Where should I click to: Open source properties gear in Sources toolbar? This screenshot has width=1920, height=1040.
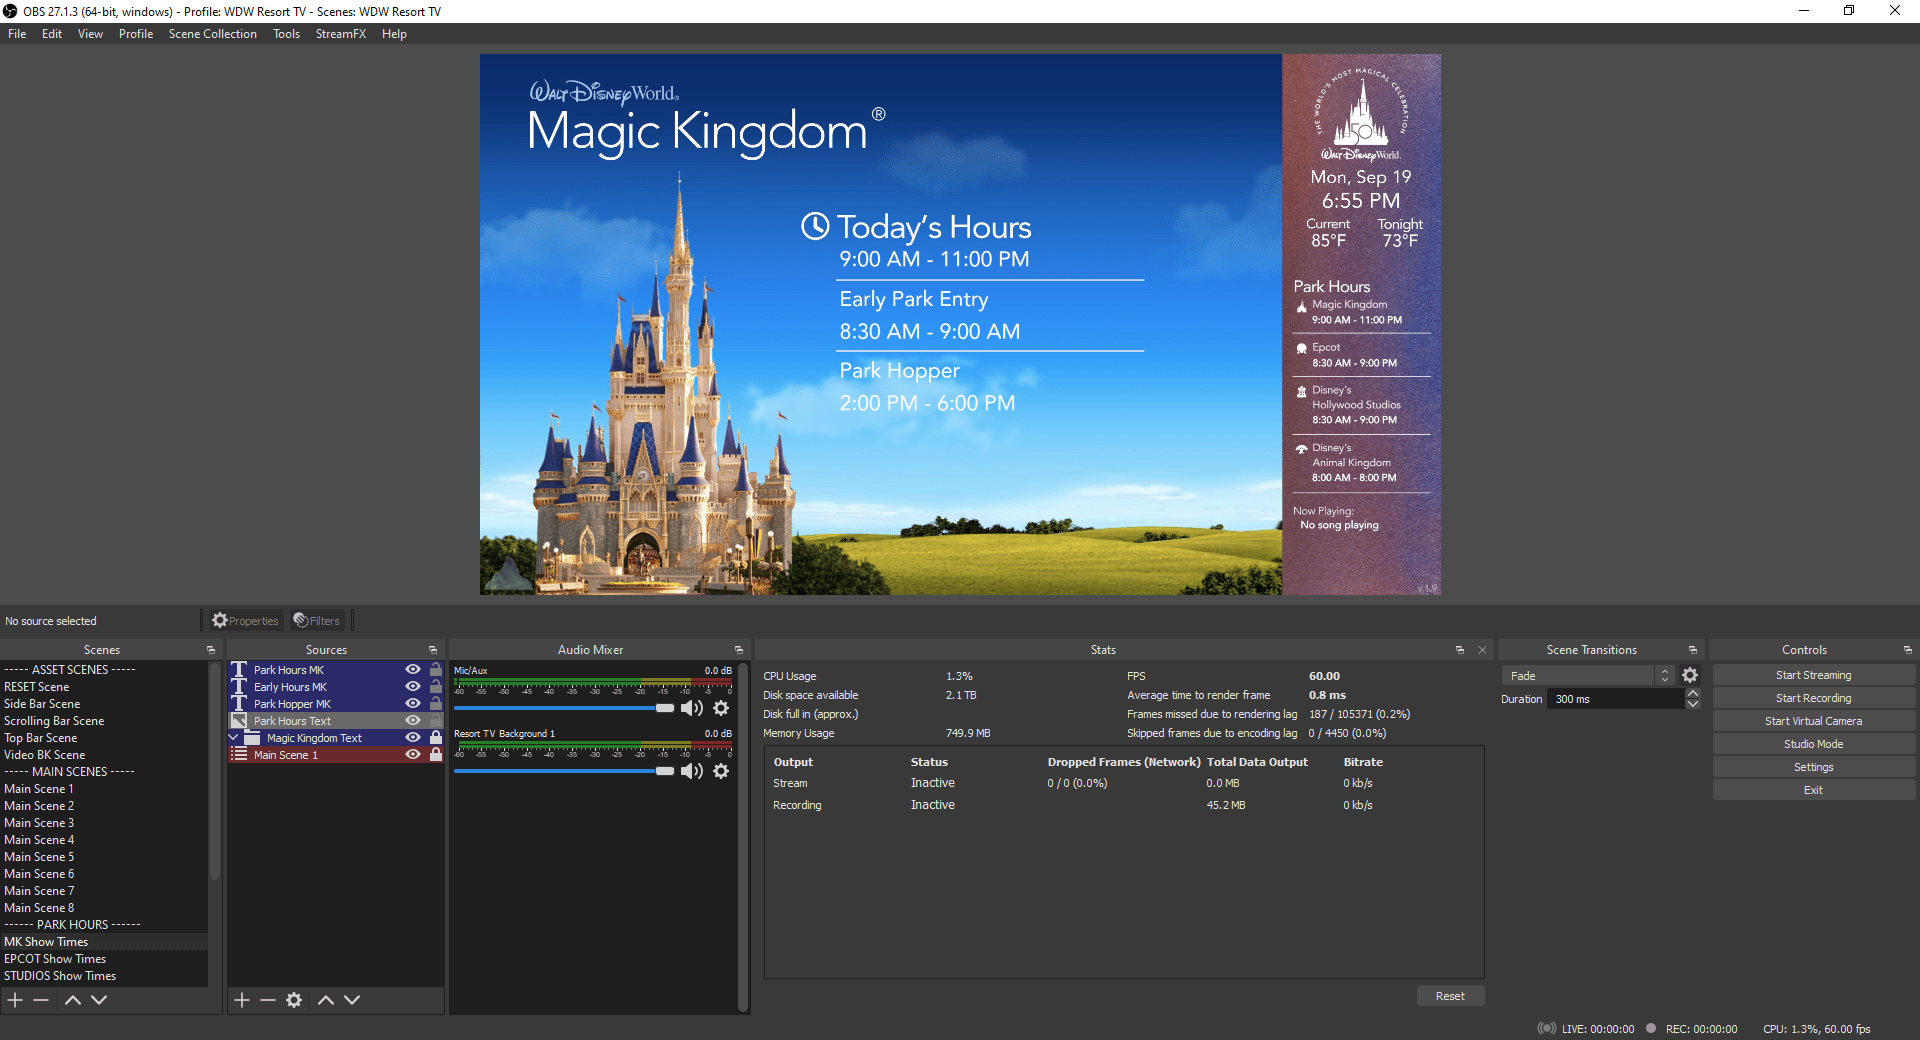(x=294, y=1000)
